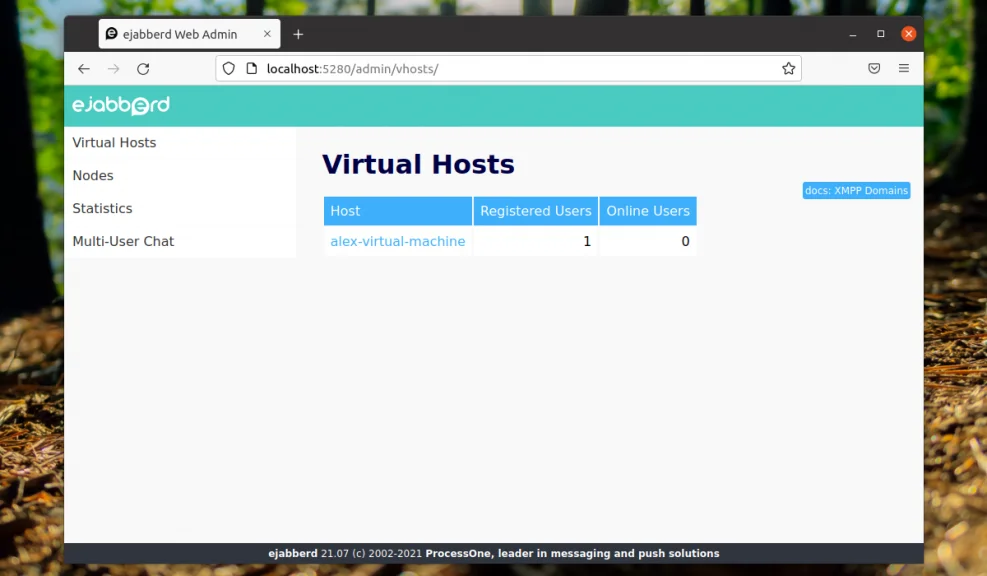Click the browser forward arrow
This screenshot has height=576, width=987.
click(113, 69)
